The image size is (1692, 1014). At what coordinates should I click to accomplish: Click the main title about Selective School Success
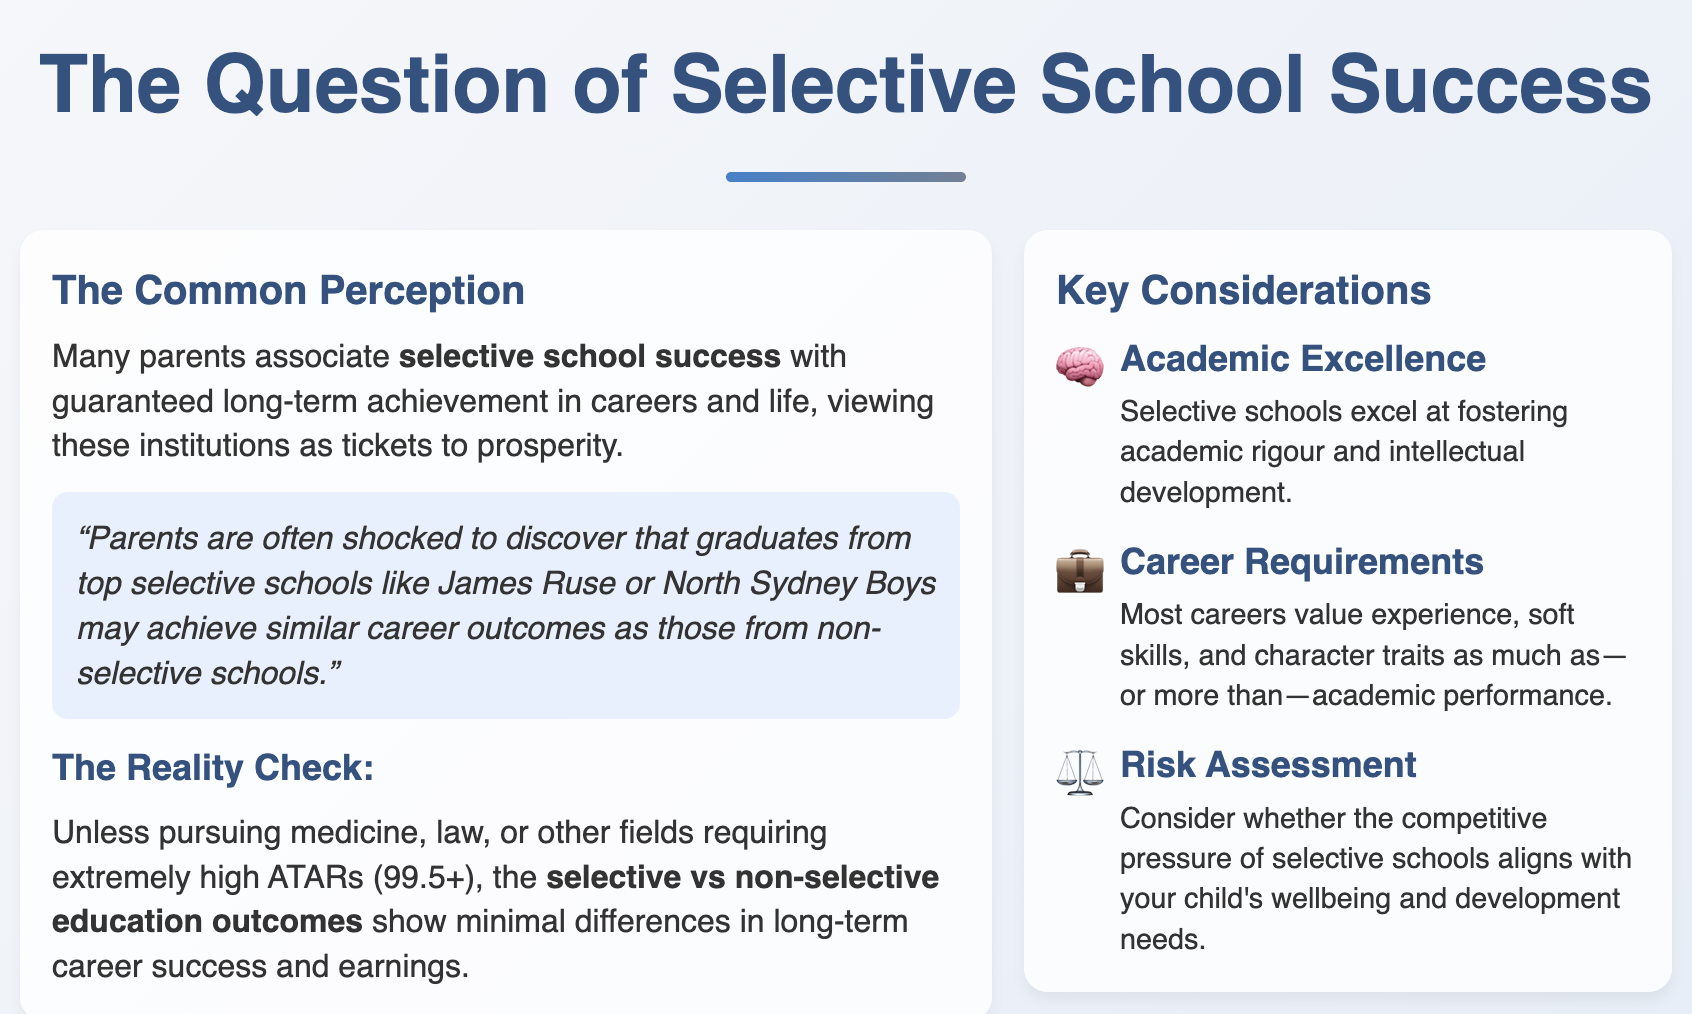[x=845, y=84]
